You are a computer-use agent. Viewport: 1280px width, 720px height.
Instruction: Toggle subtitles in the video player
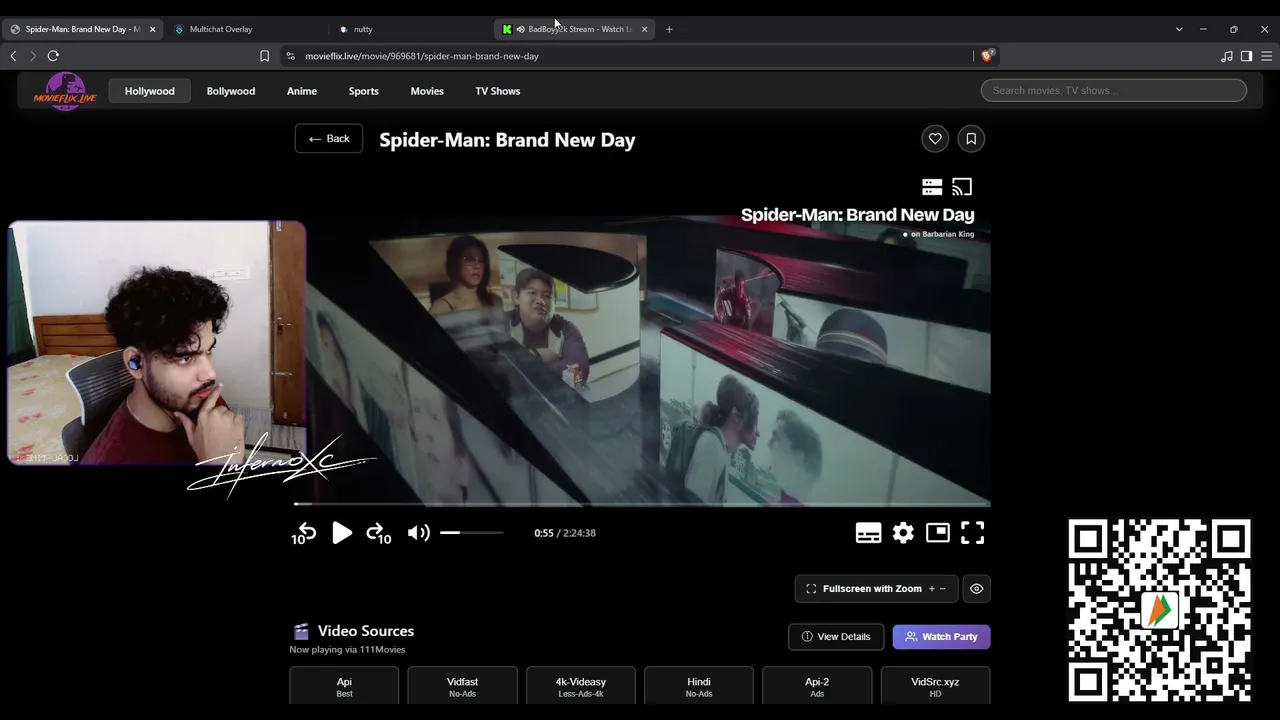[868, 533]
